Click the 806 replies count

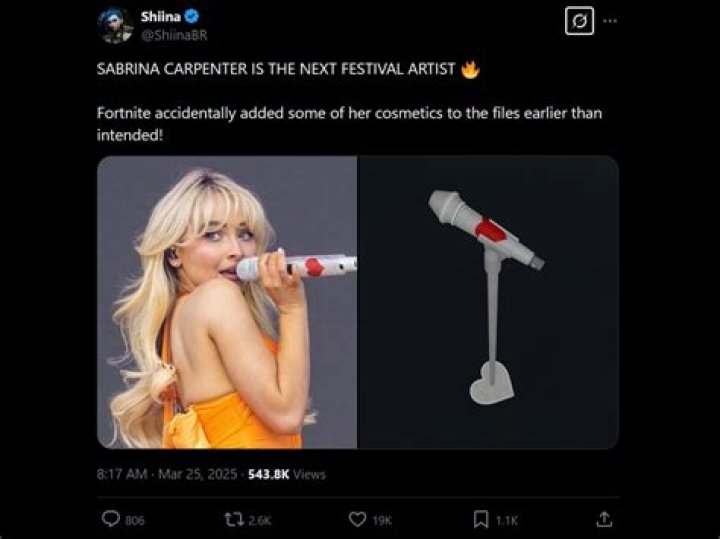(x=135, y=520)
